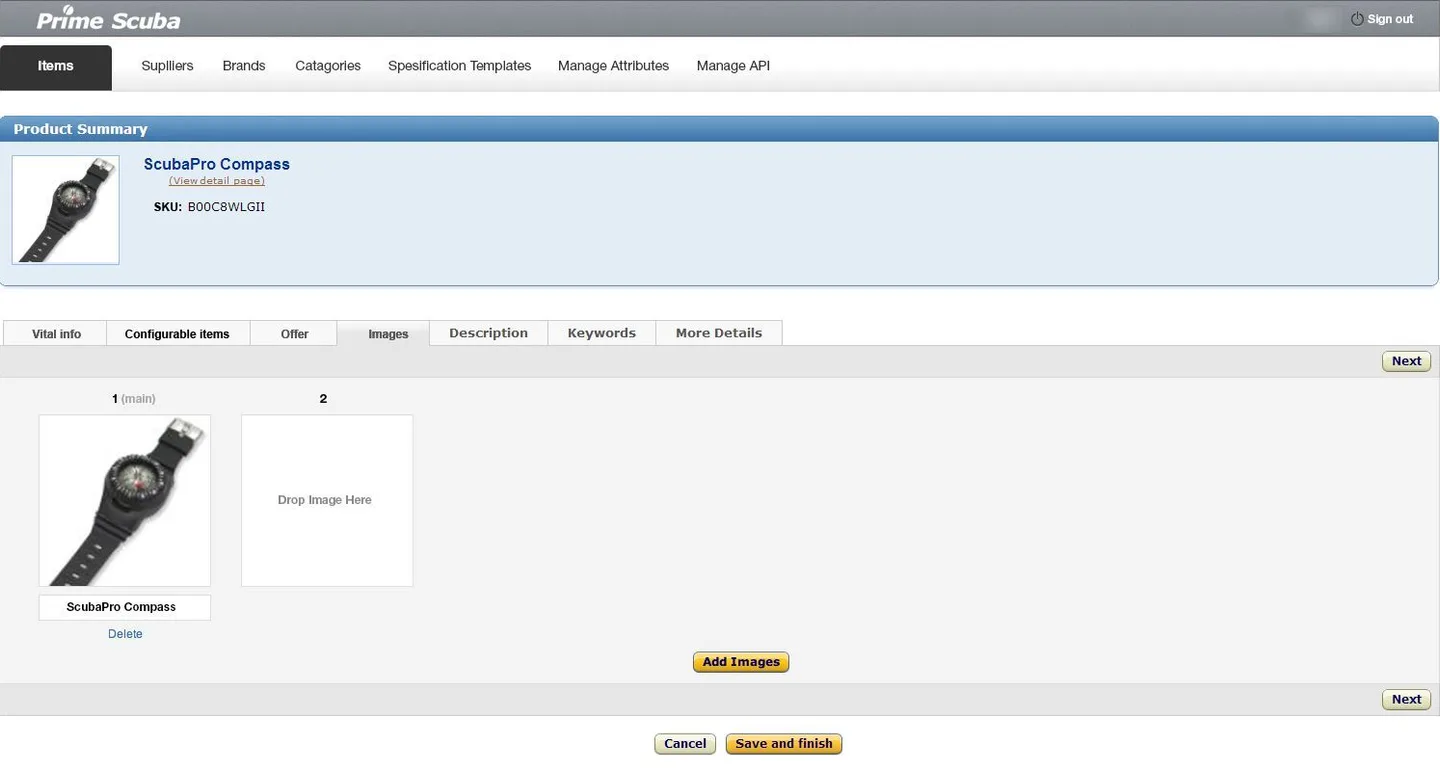Click the upper Next button
This screenshot has height=771, width=1440.
coord(1406,361)
